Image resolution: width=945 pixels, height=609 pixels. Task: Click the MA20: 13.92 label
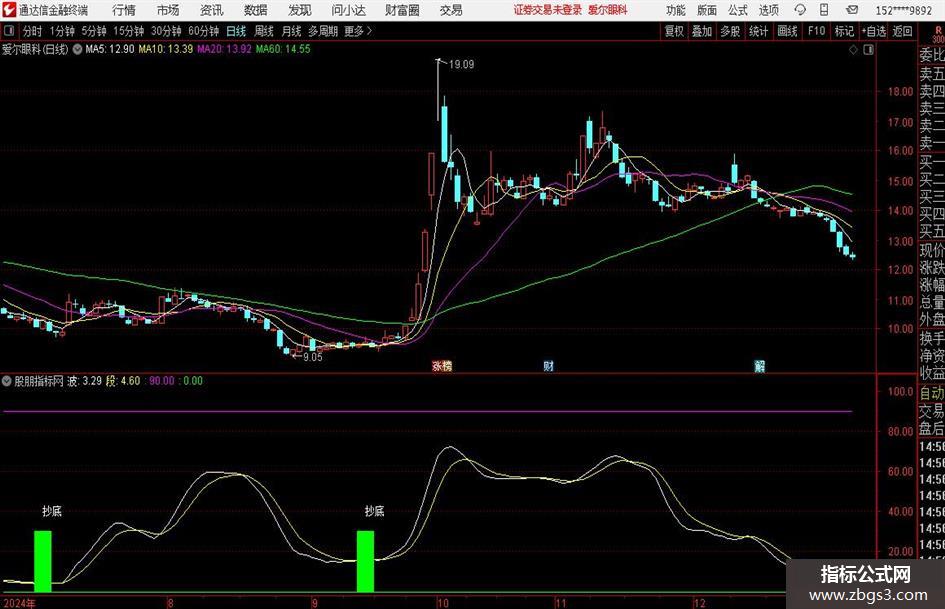tap(224, 49)
